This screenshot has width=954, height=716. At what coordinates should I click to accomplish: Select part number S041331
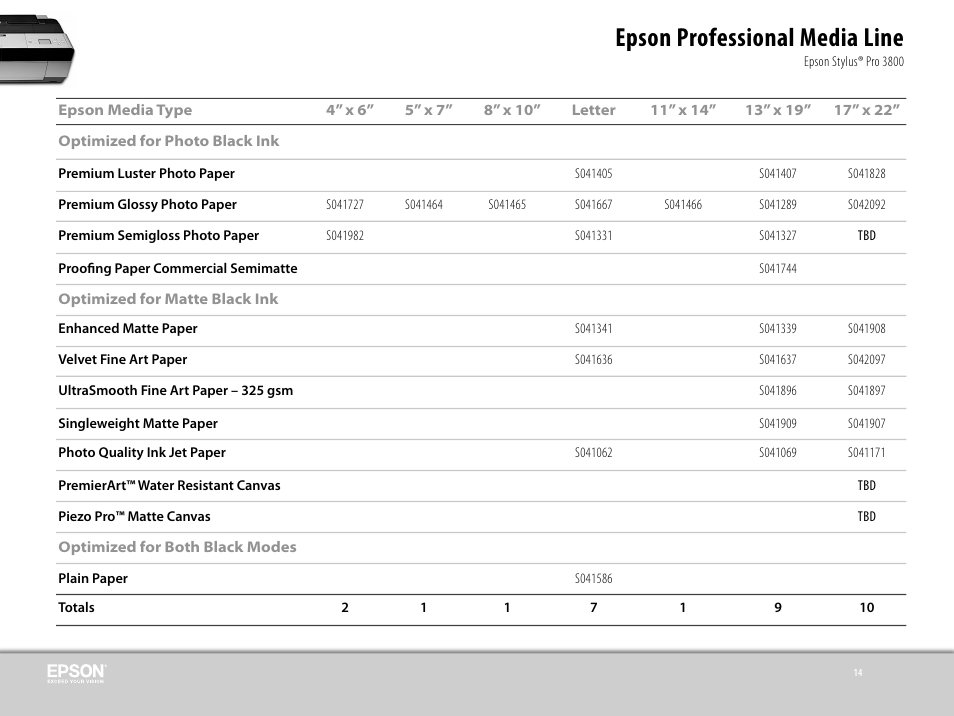pyautogui.click(x=593, y=235)
